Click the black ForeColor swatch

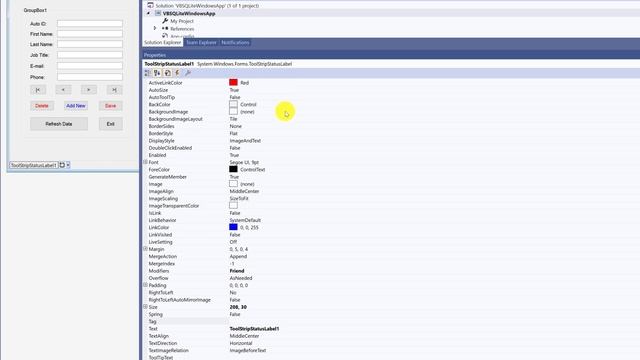233,169
